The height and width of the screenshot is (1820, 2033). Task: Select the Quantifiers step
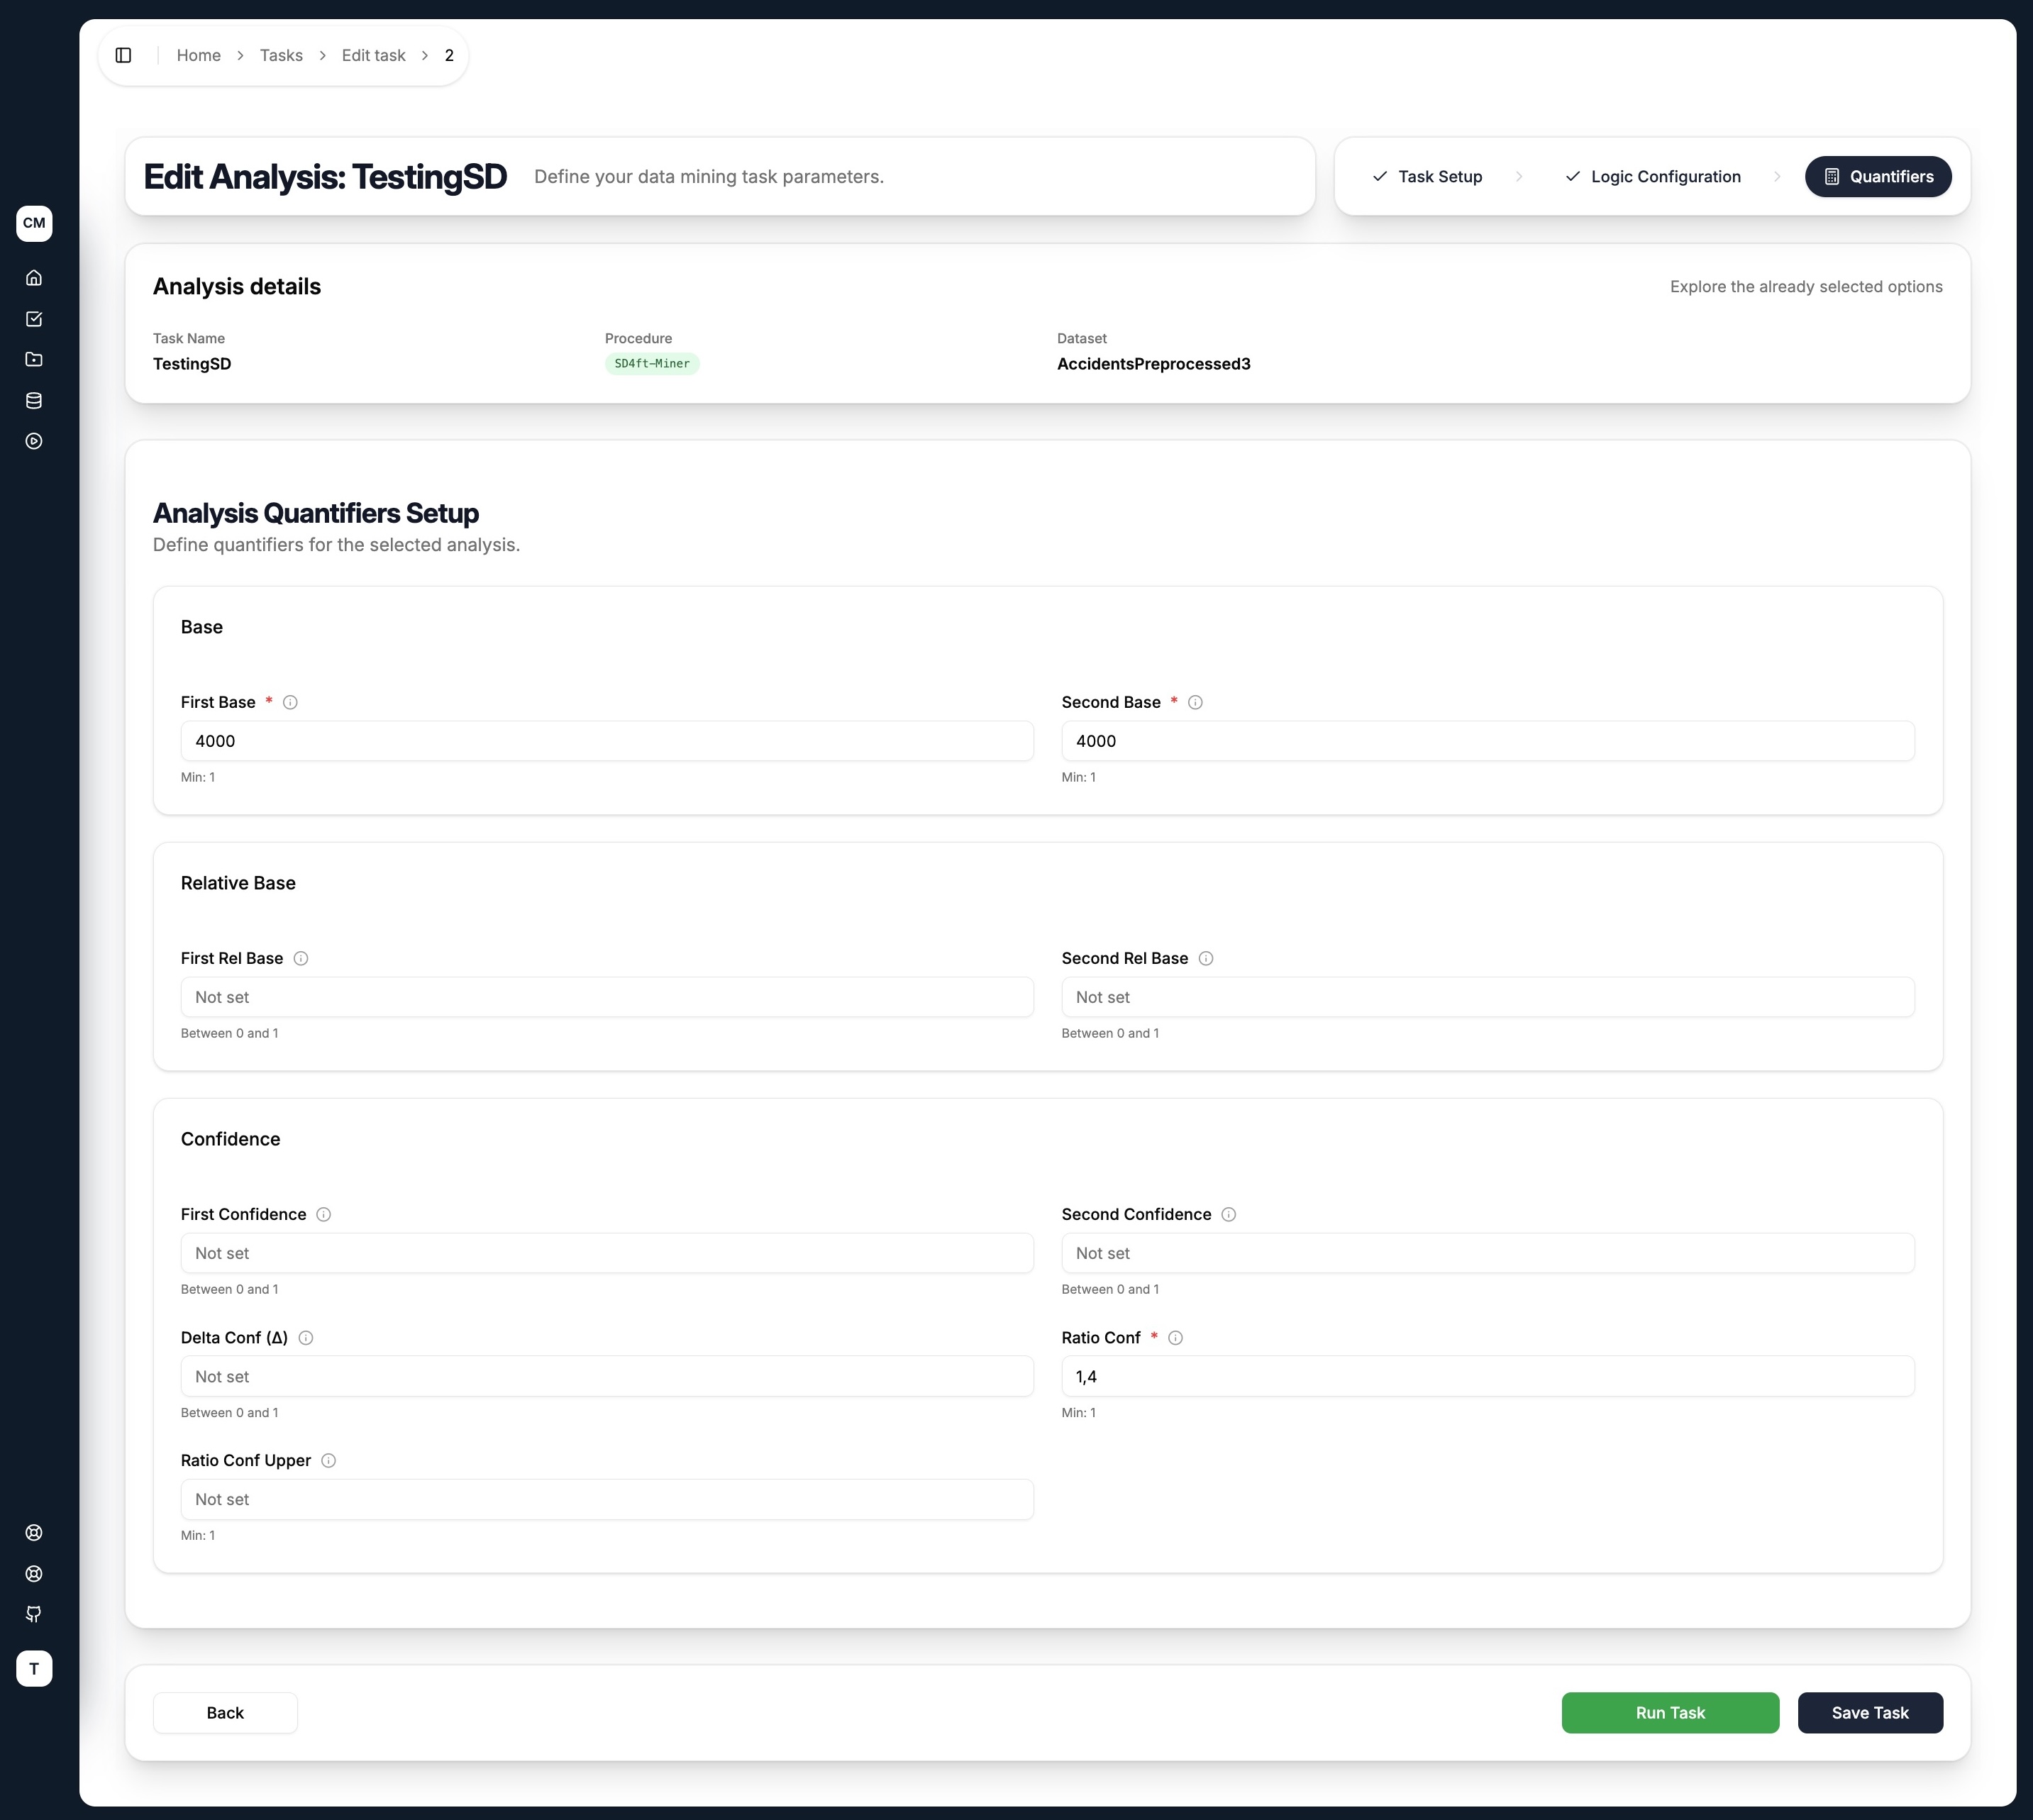1878,176
